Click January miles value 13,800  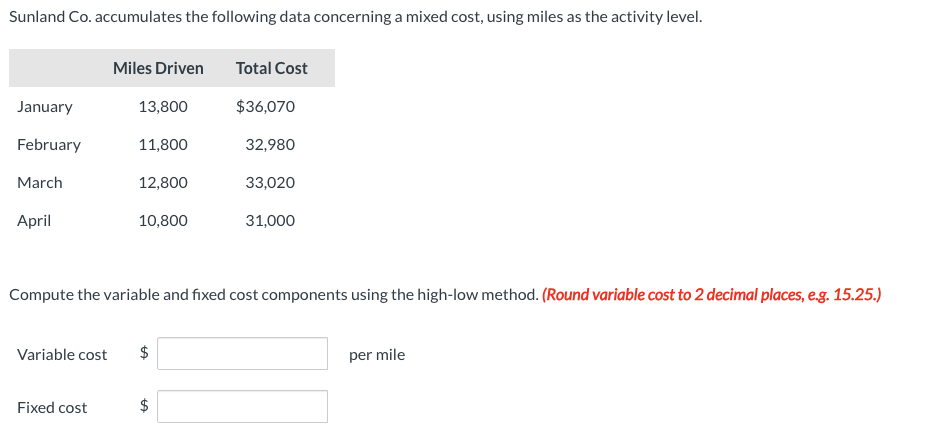(x=163, y=107)
